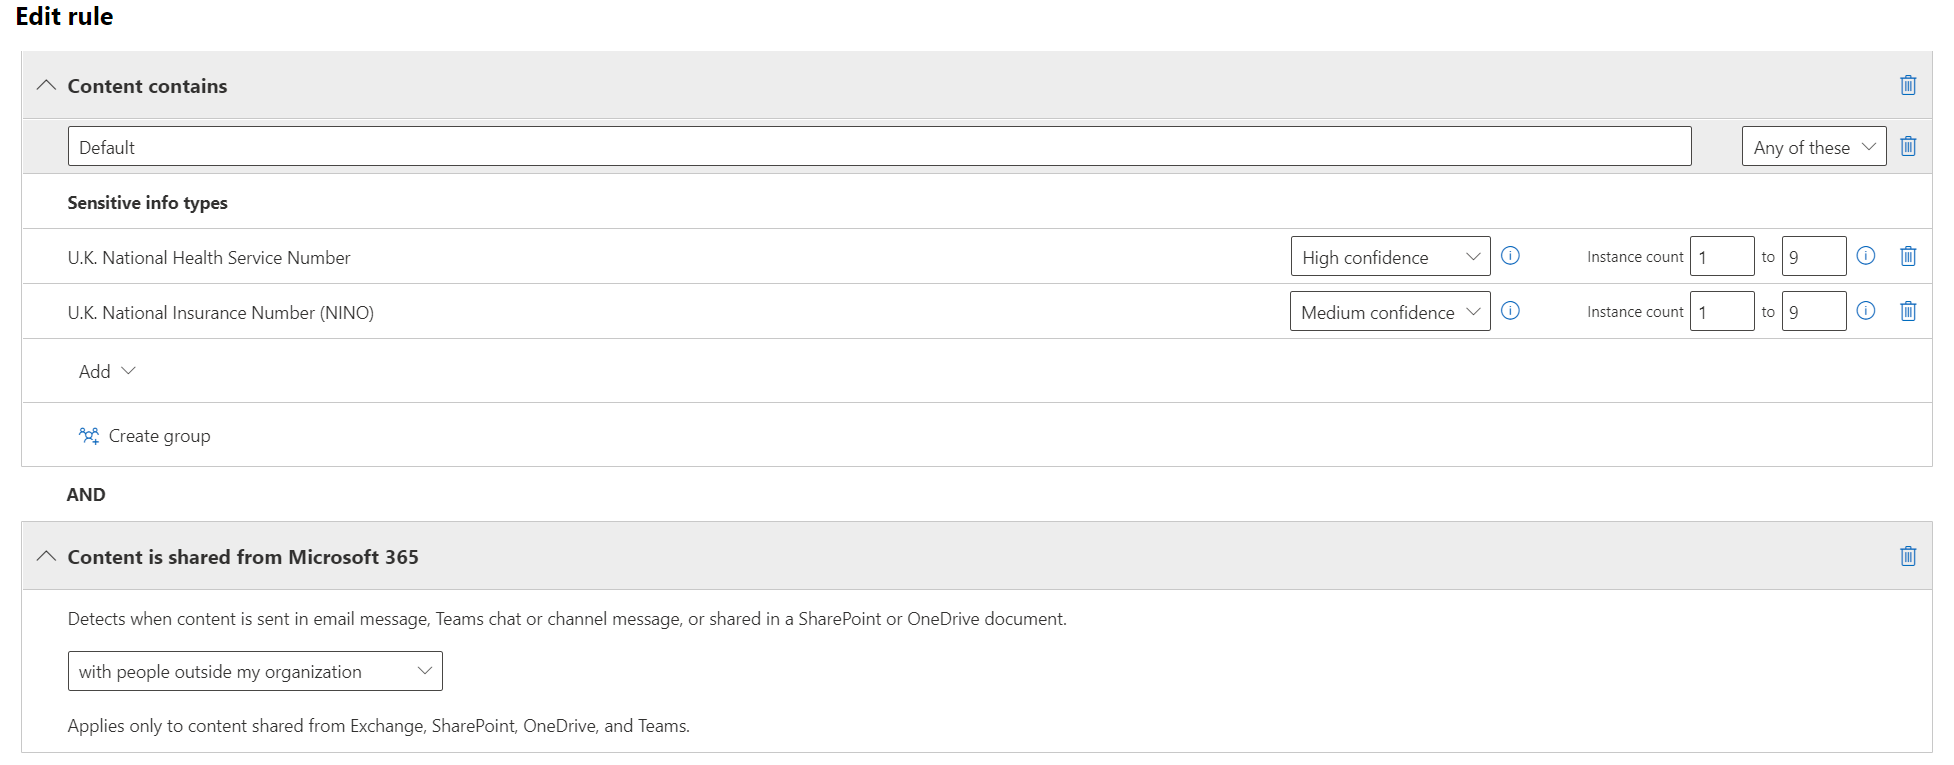Collapse the Content contains section
This screenshot has height=765, width=1954.
[46, 85]
